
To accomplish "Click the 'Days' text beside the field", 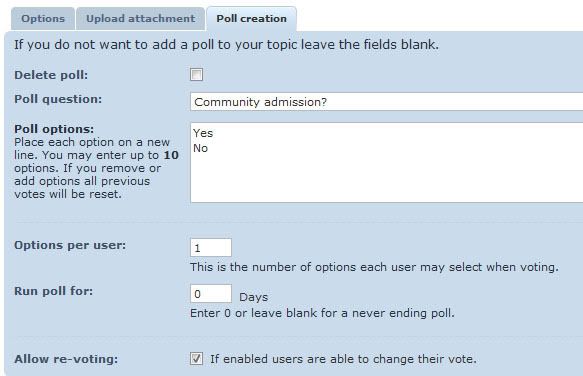I will 254,297.
